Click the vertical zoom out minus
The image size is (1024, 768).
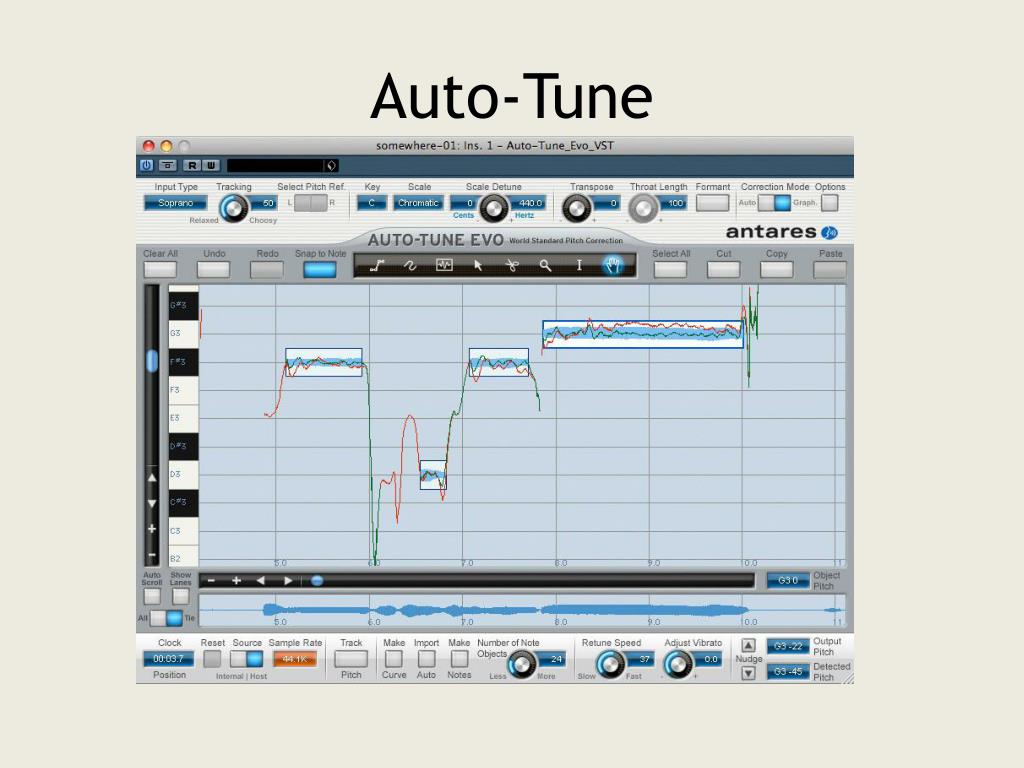(152, 555)
